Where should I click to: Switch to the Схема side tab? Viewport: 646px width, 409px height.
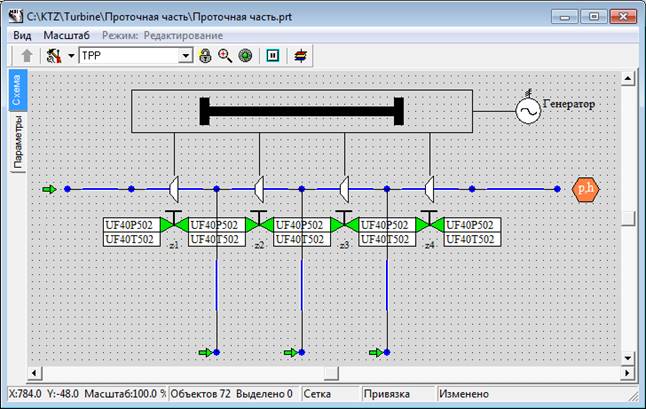pos(17,91)
